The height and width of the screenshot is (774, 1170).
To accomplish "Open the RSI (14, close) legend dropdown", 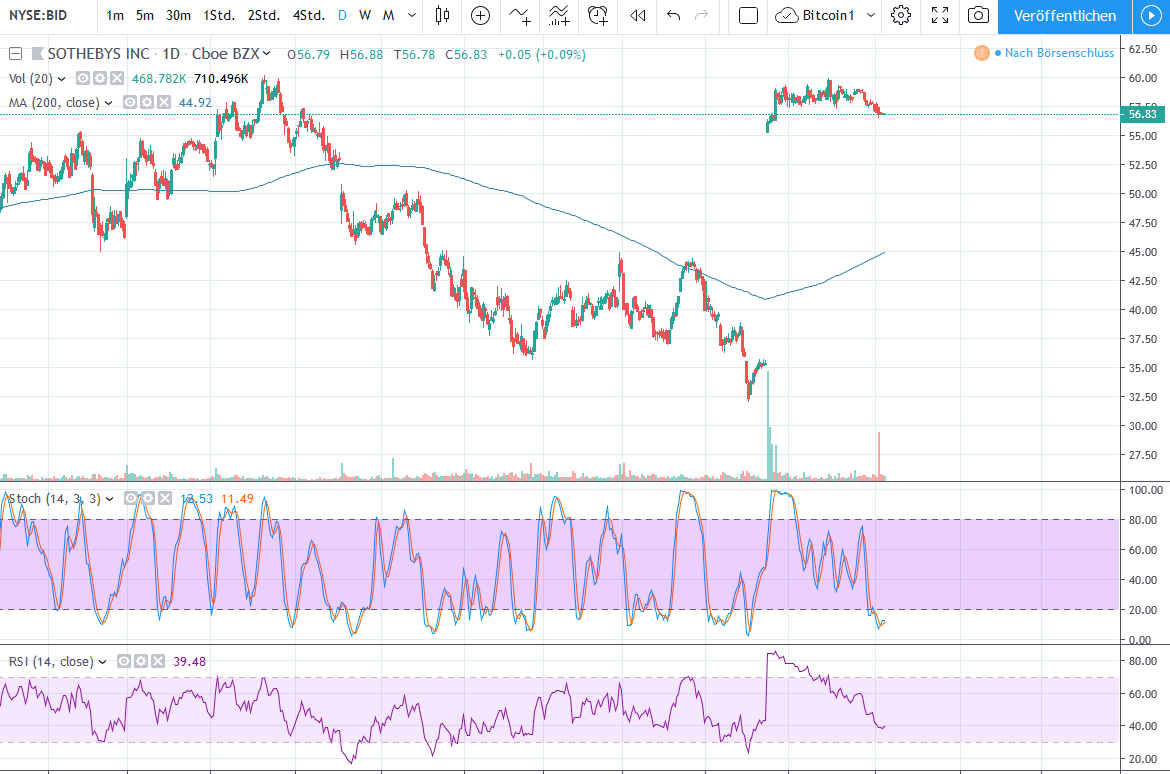I will 103,662.
